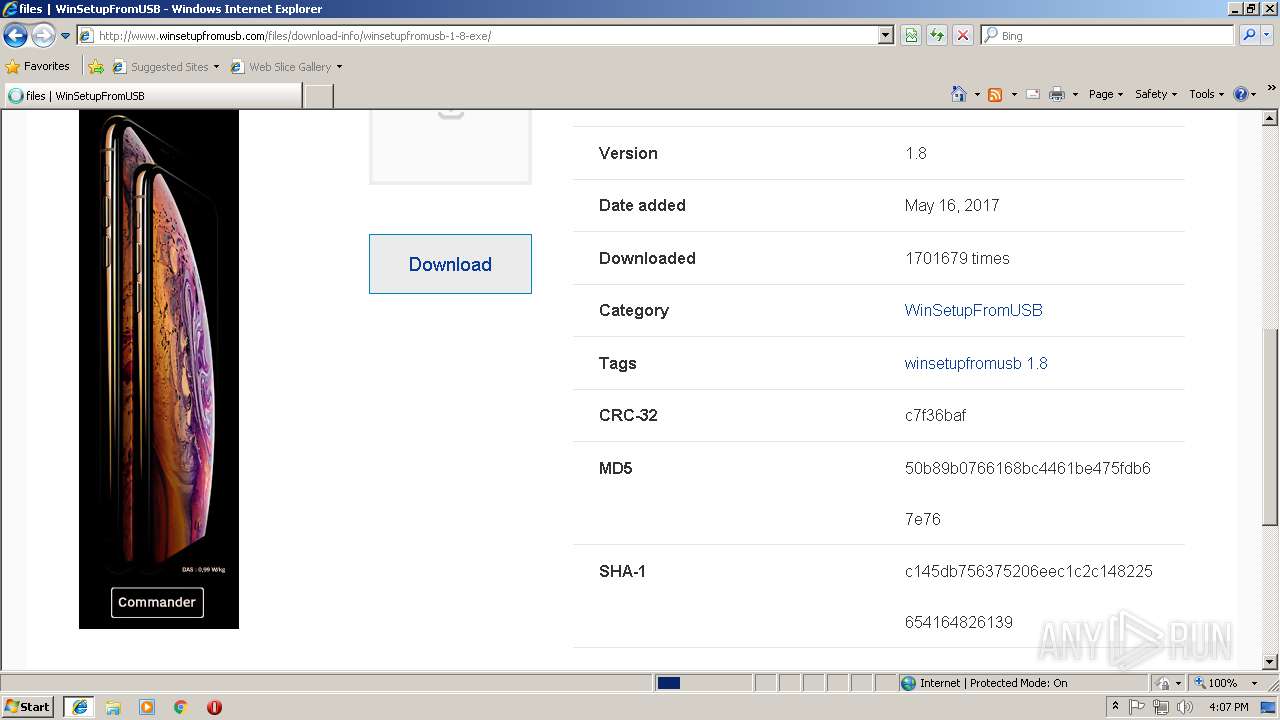Open the Help question mark menu
The image size is (1280, 720).
[x=1245, y=94]
